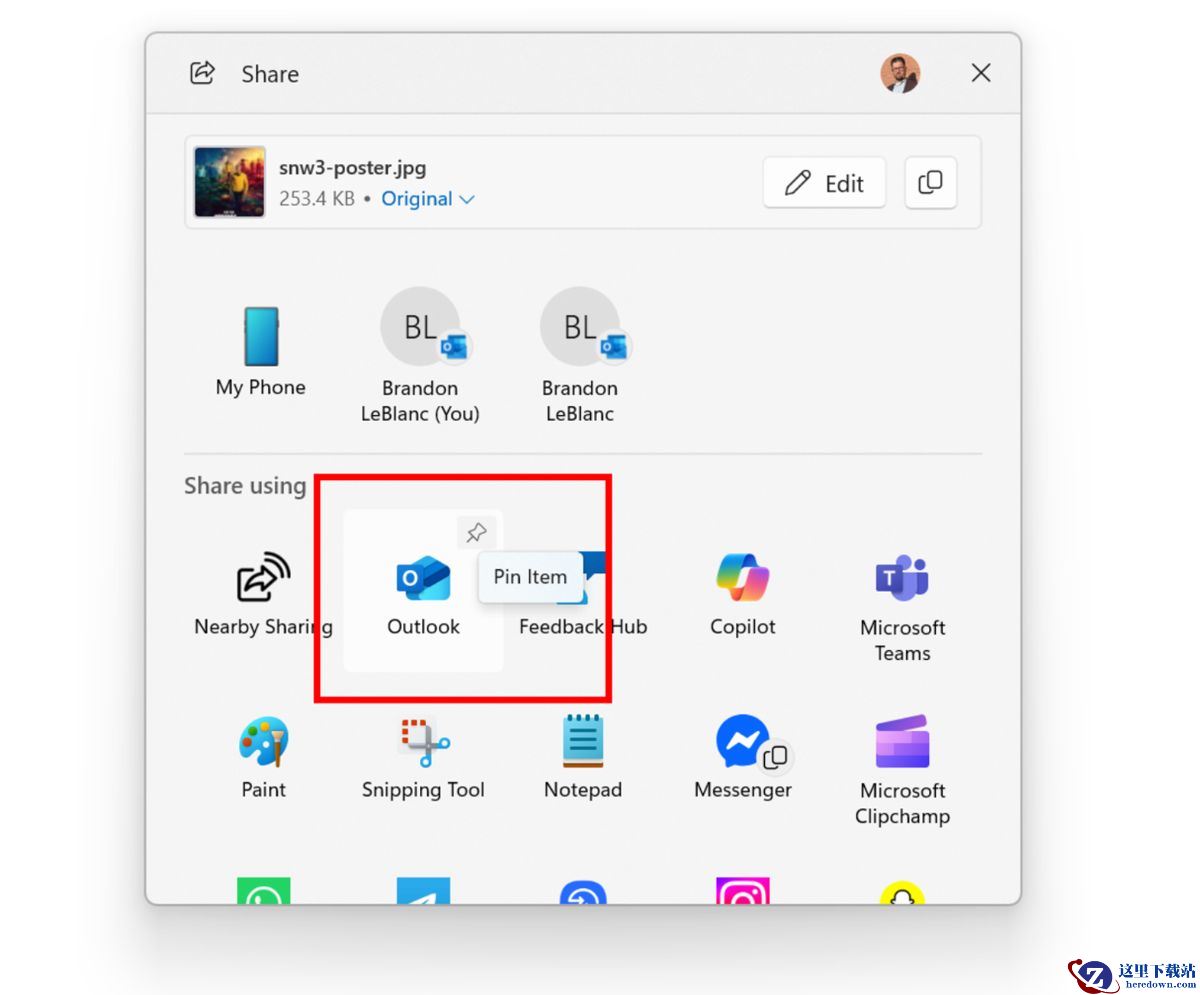This screenshot has width=1200, height=995.
Task: Share using Snipping Tool
Action: pyautogui.click(x=423, y=756)
